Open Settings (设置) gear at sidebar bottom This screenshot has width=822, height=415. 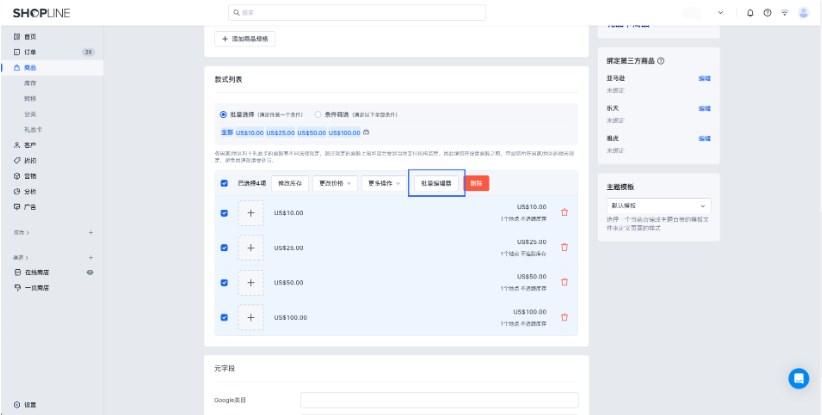tap(17, 405)
